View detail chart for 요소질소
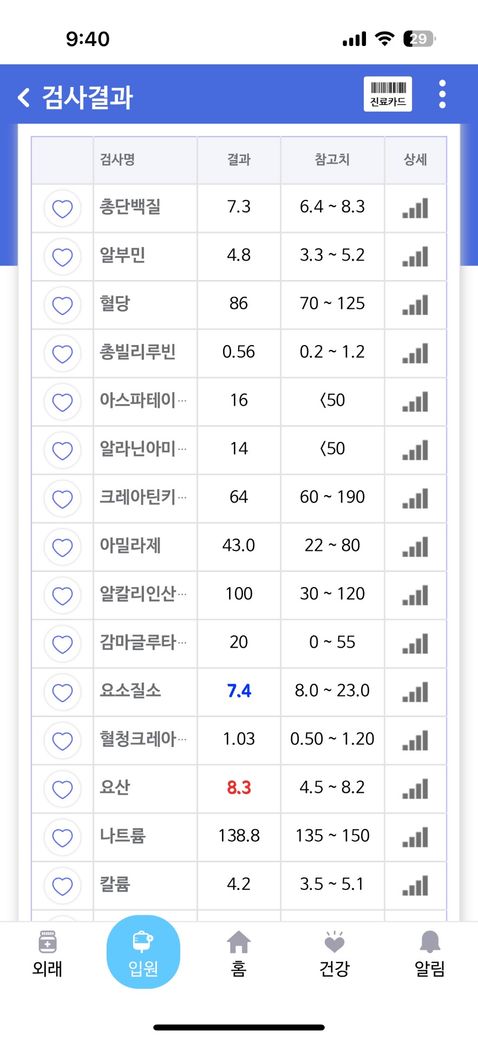 coord(415,692)
